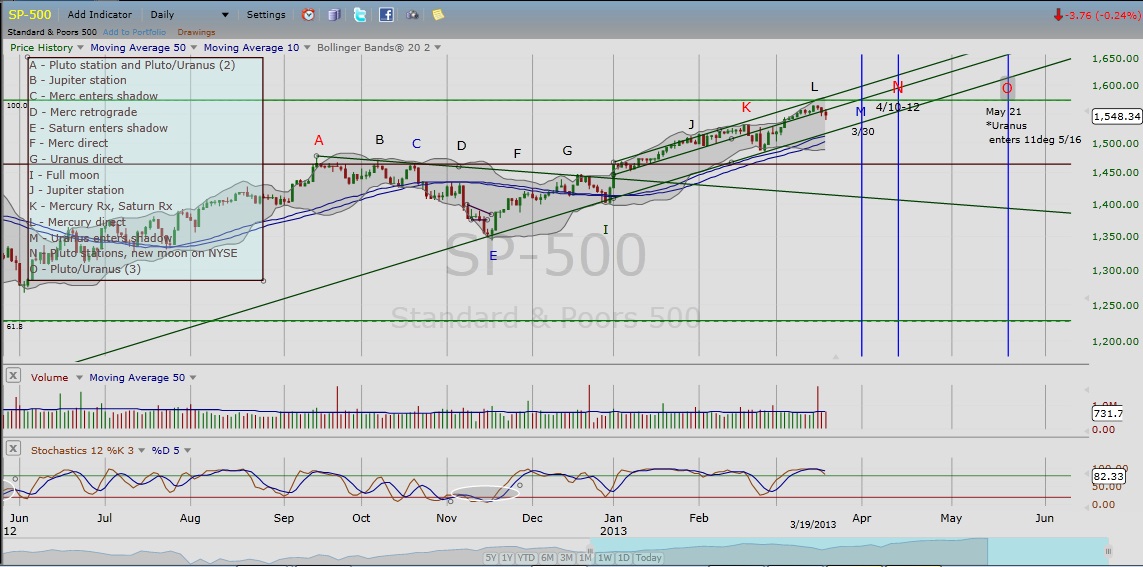Image resolution: width=1143 pixels, height=567 pixels.
Task: Click the red K annotation label
Action: point(746,108)
